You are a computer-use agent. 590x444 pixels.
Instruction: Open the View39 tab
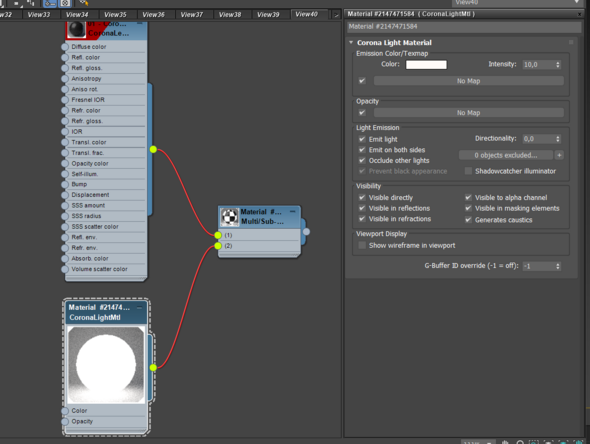point(268,15)
